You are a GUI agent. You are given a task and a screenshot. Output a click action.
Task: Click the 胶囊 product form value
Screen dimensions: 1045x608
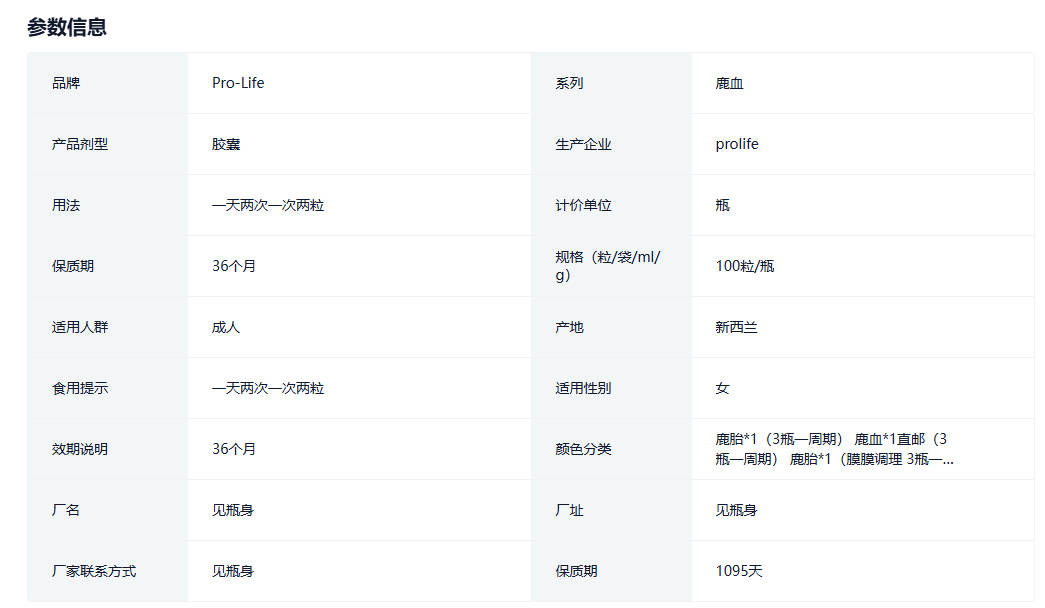tap(226, 144)
